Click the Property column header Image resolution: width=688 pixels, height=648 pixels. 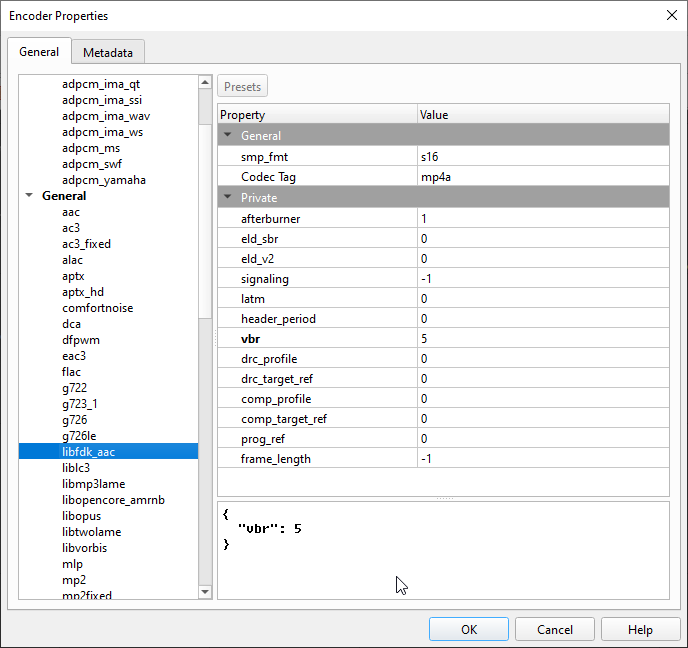coord(317,115)
